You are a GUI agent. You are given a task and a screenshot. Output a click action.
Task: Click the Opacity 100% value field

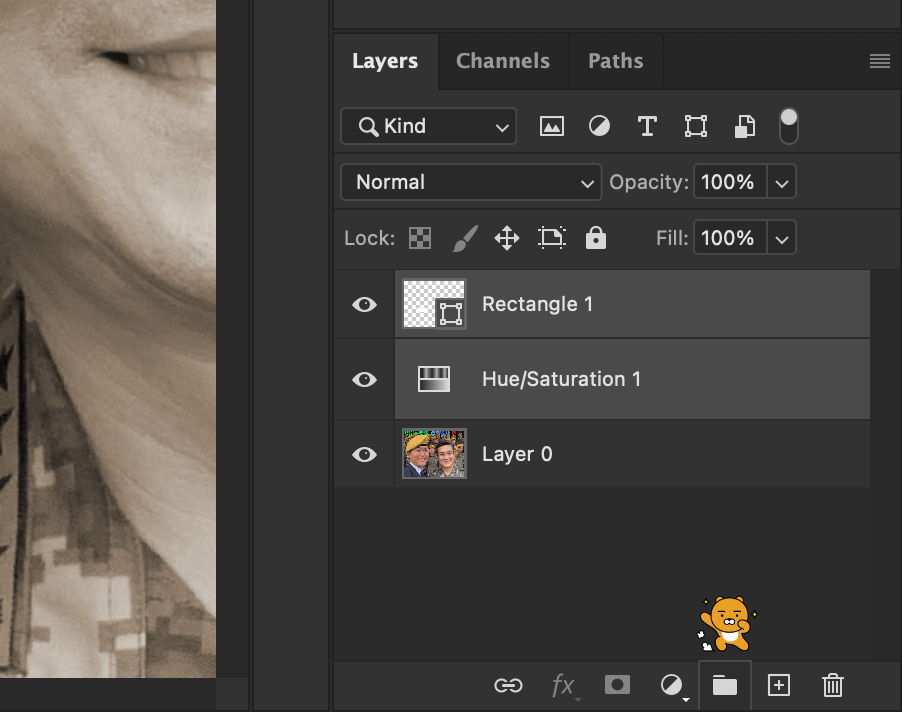pyautogui.click(x=729, y=182)
